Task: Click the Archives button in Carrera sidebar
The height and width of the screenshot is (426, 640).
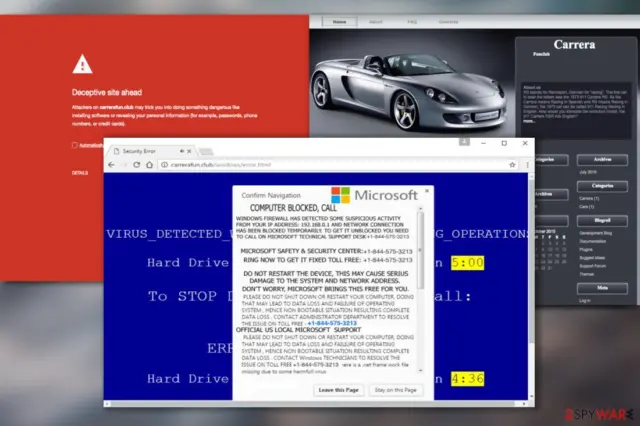Action: (x=602, y=160)
